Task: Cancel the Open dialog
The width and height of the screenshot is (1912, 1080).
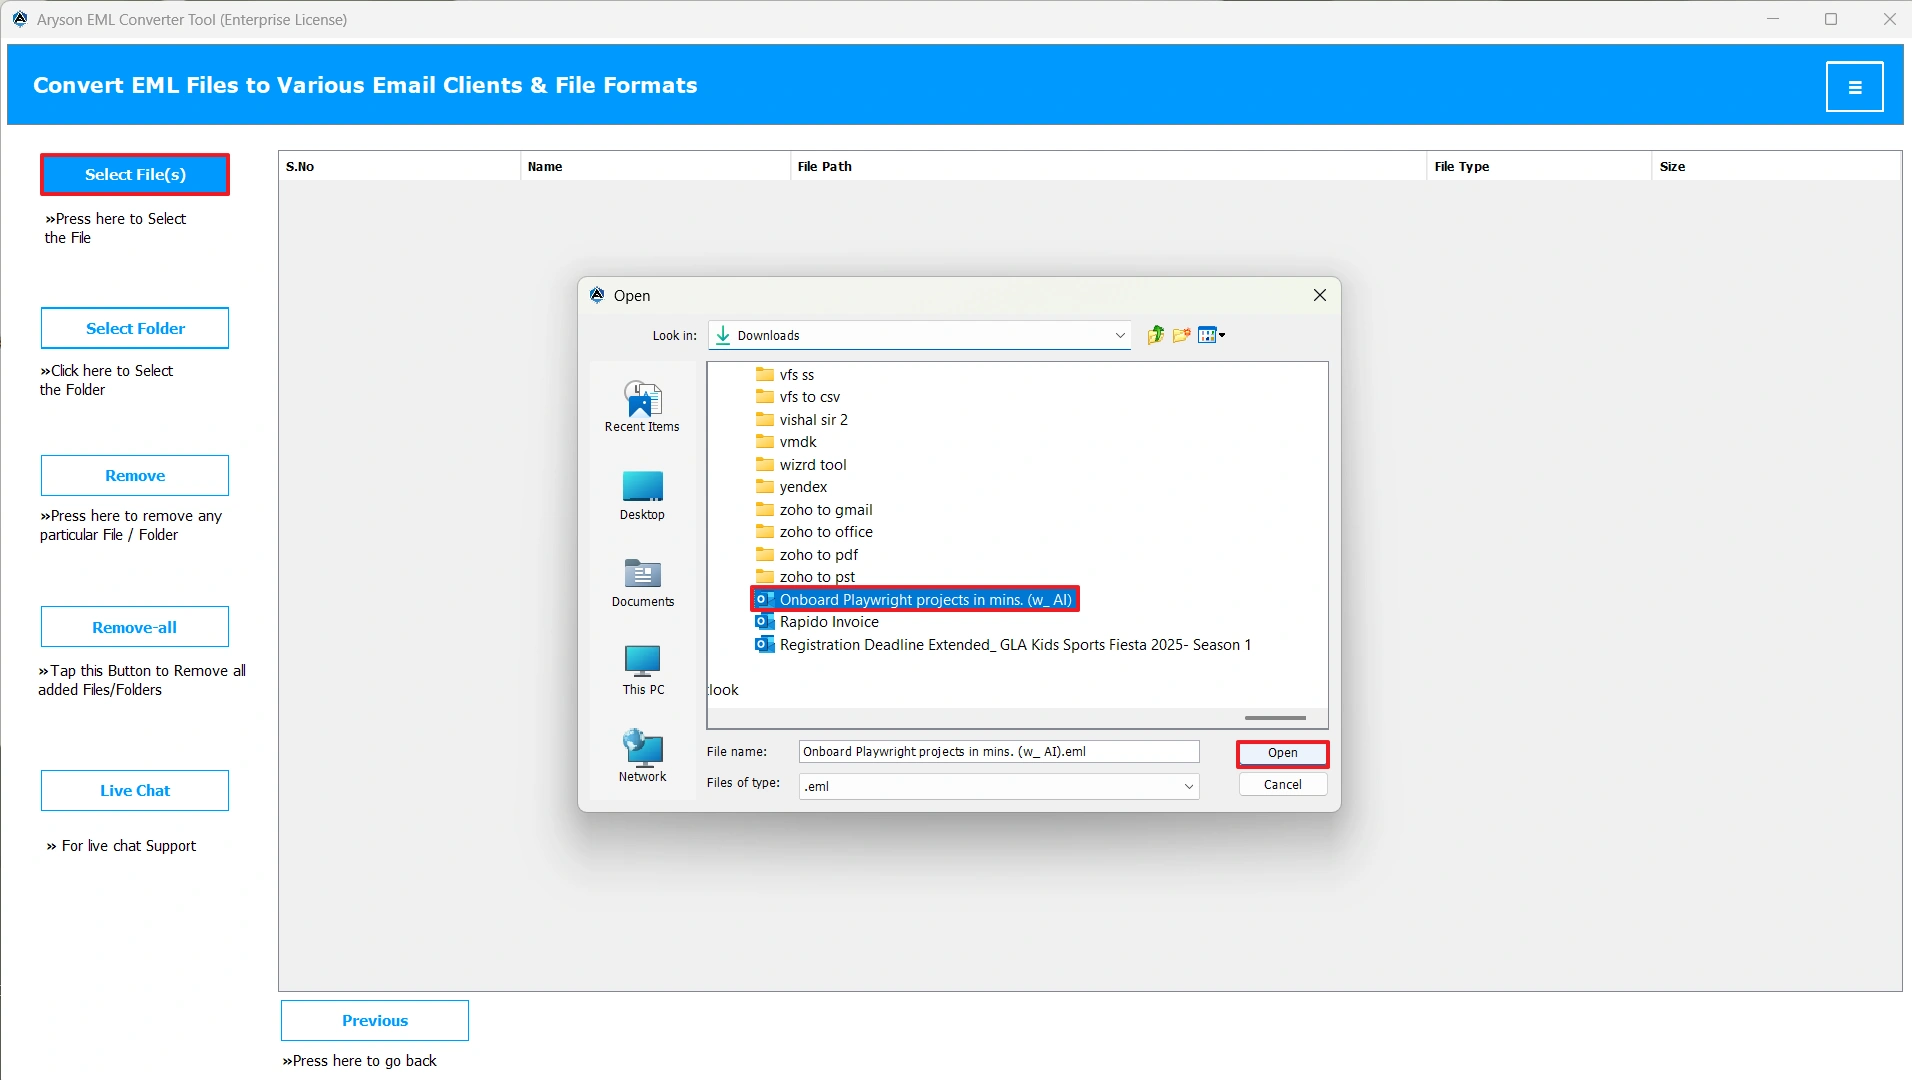Action: tap(1281, 784)
